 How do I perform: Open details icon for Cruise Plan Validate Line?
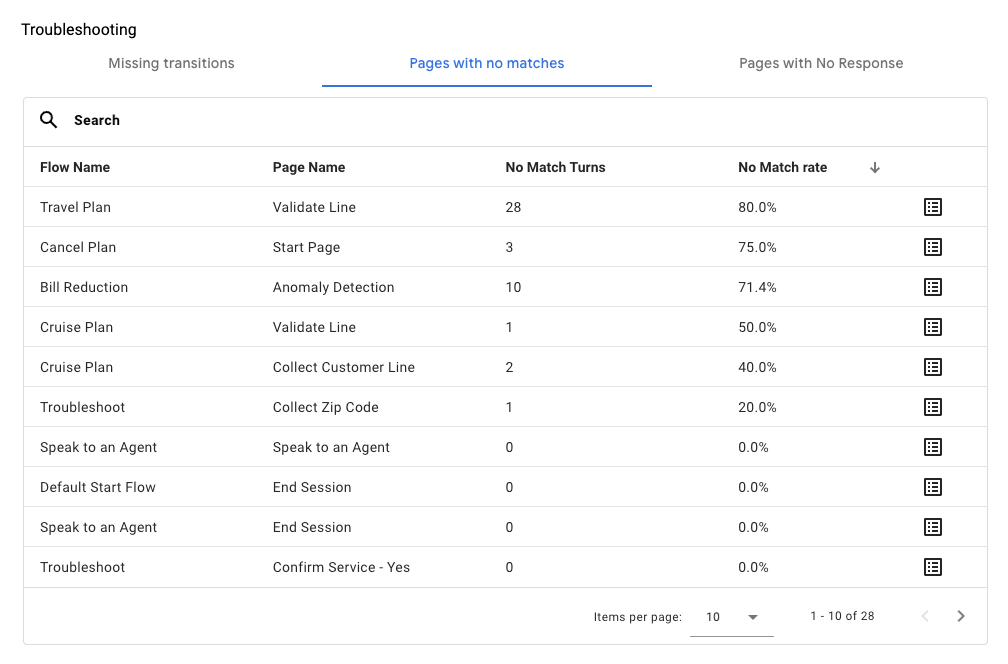coord(933,327)
